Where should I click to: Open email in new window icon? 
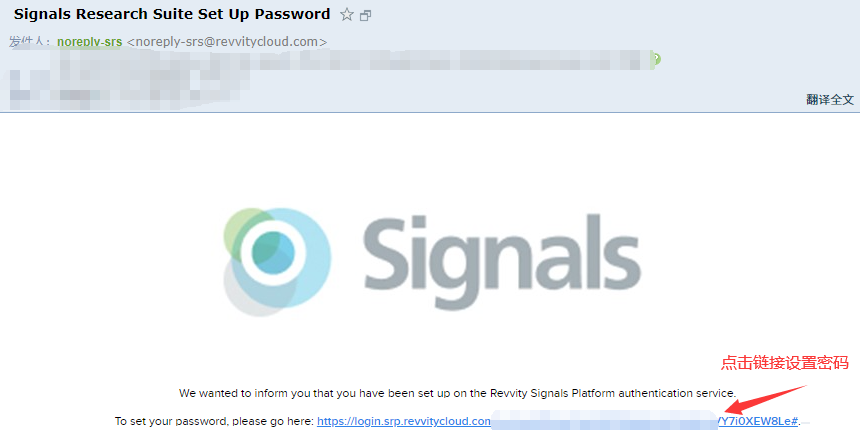tap(365, 15)
